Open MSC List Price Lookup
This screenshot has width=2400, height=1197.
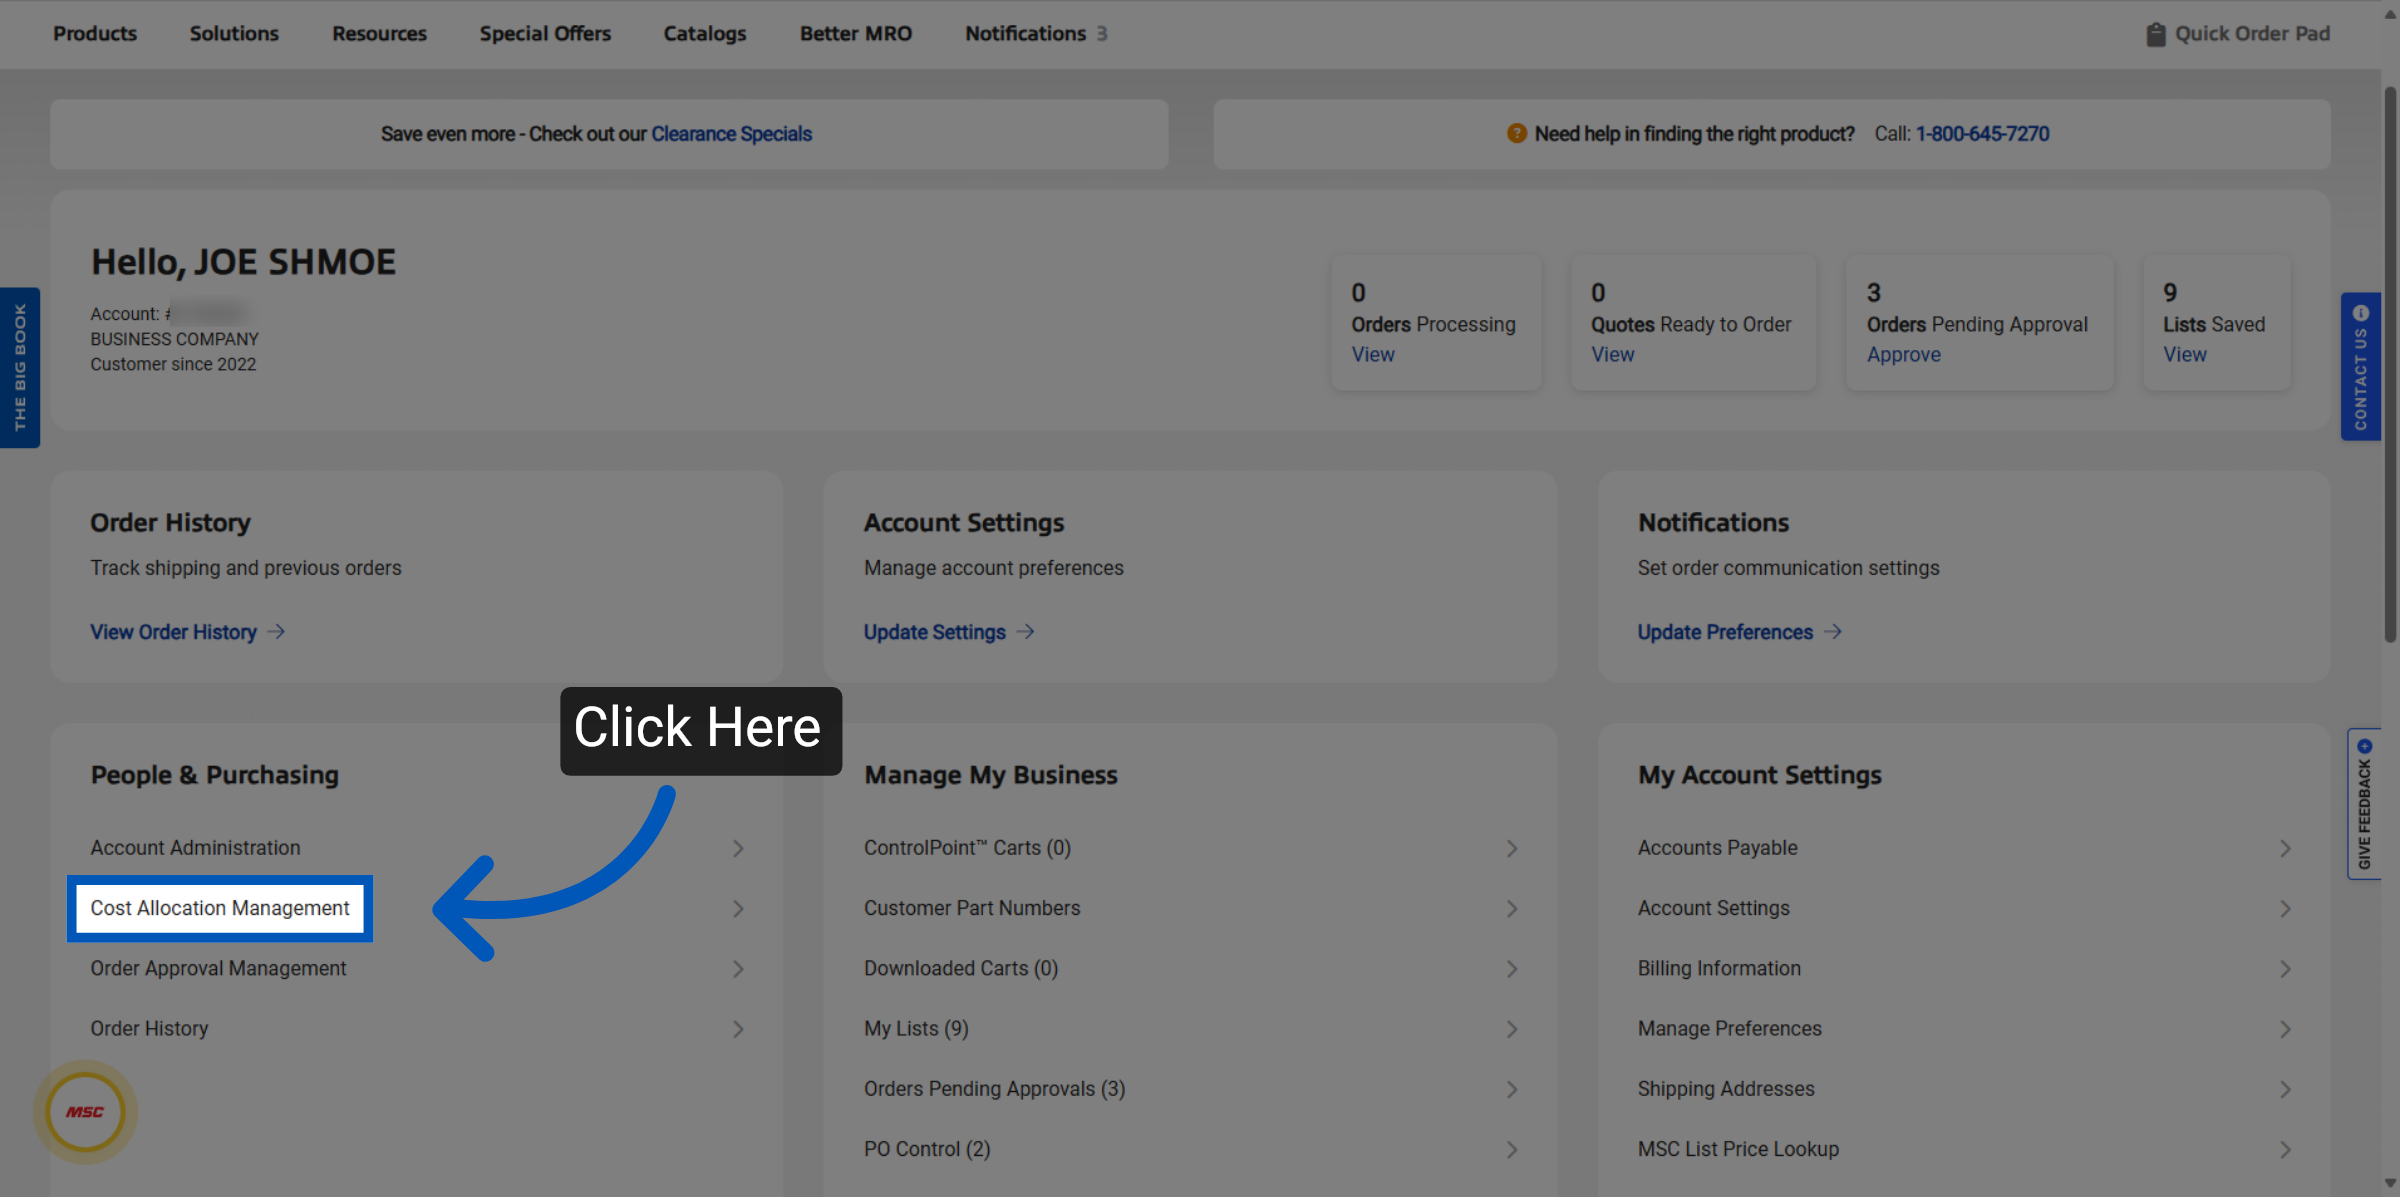click(x=1738, y=1150)
